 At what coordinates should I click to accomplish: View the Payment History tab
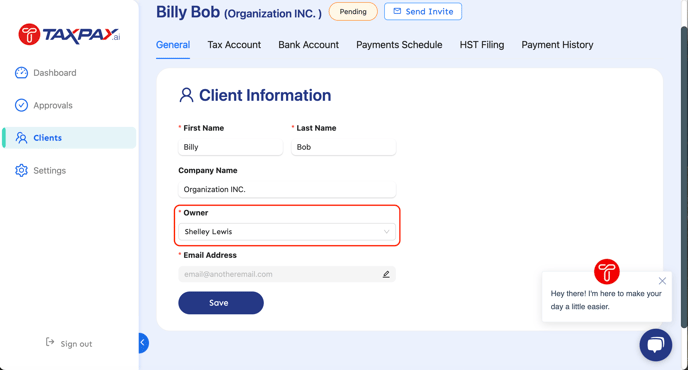557,45
